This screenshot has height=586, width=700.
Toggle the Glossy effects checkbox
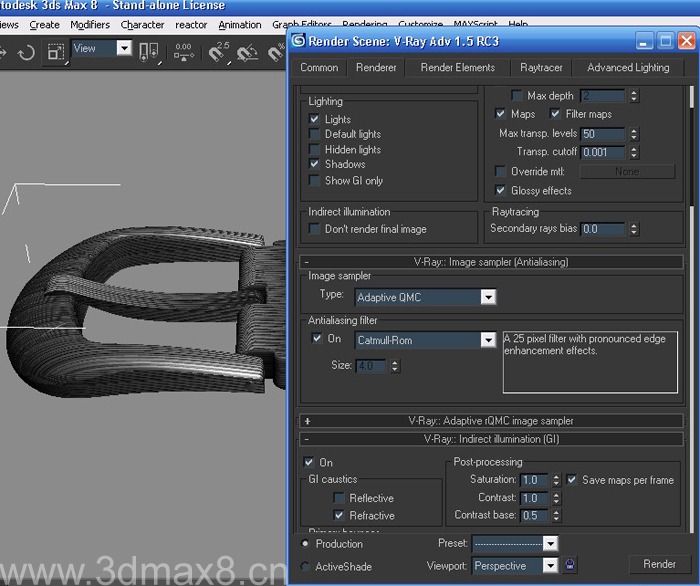pyautogui.click(x=500, y=190)
